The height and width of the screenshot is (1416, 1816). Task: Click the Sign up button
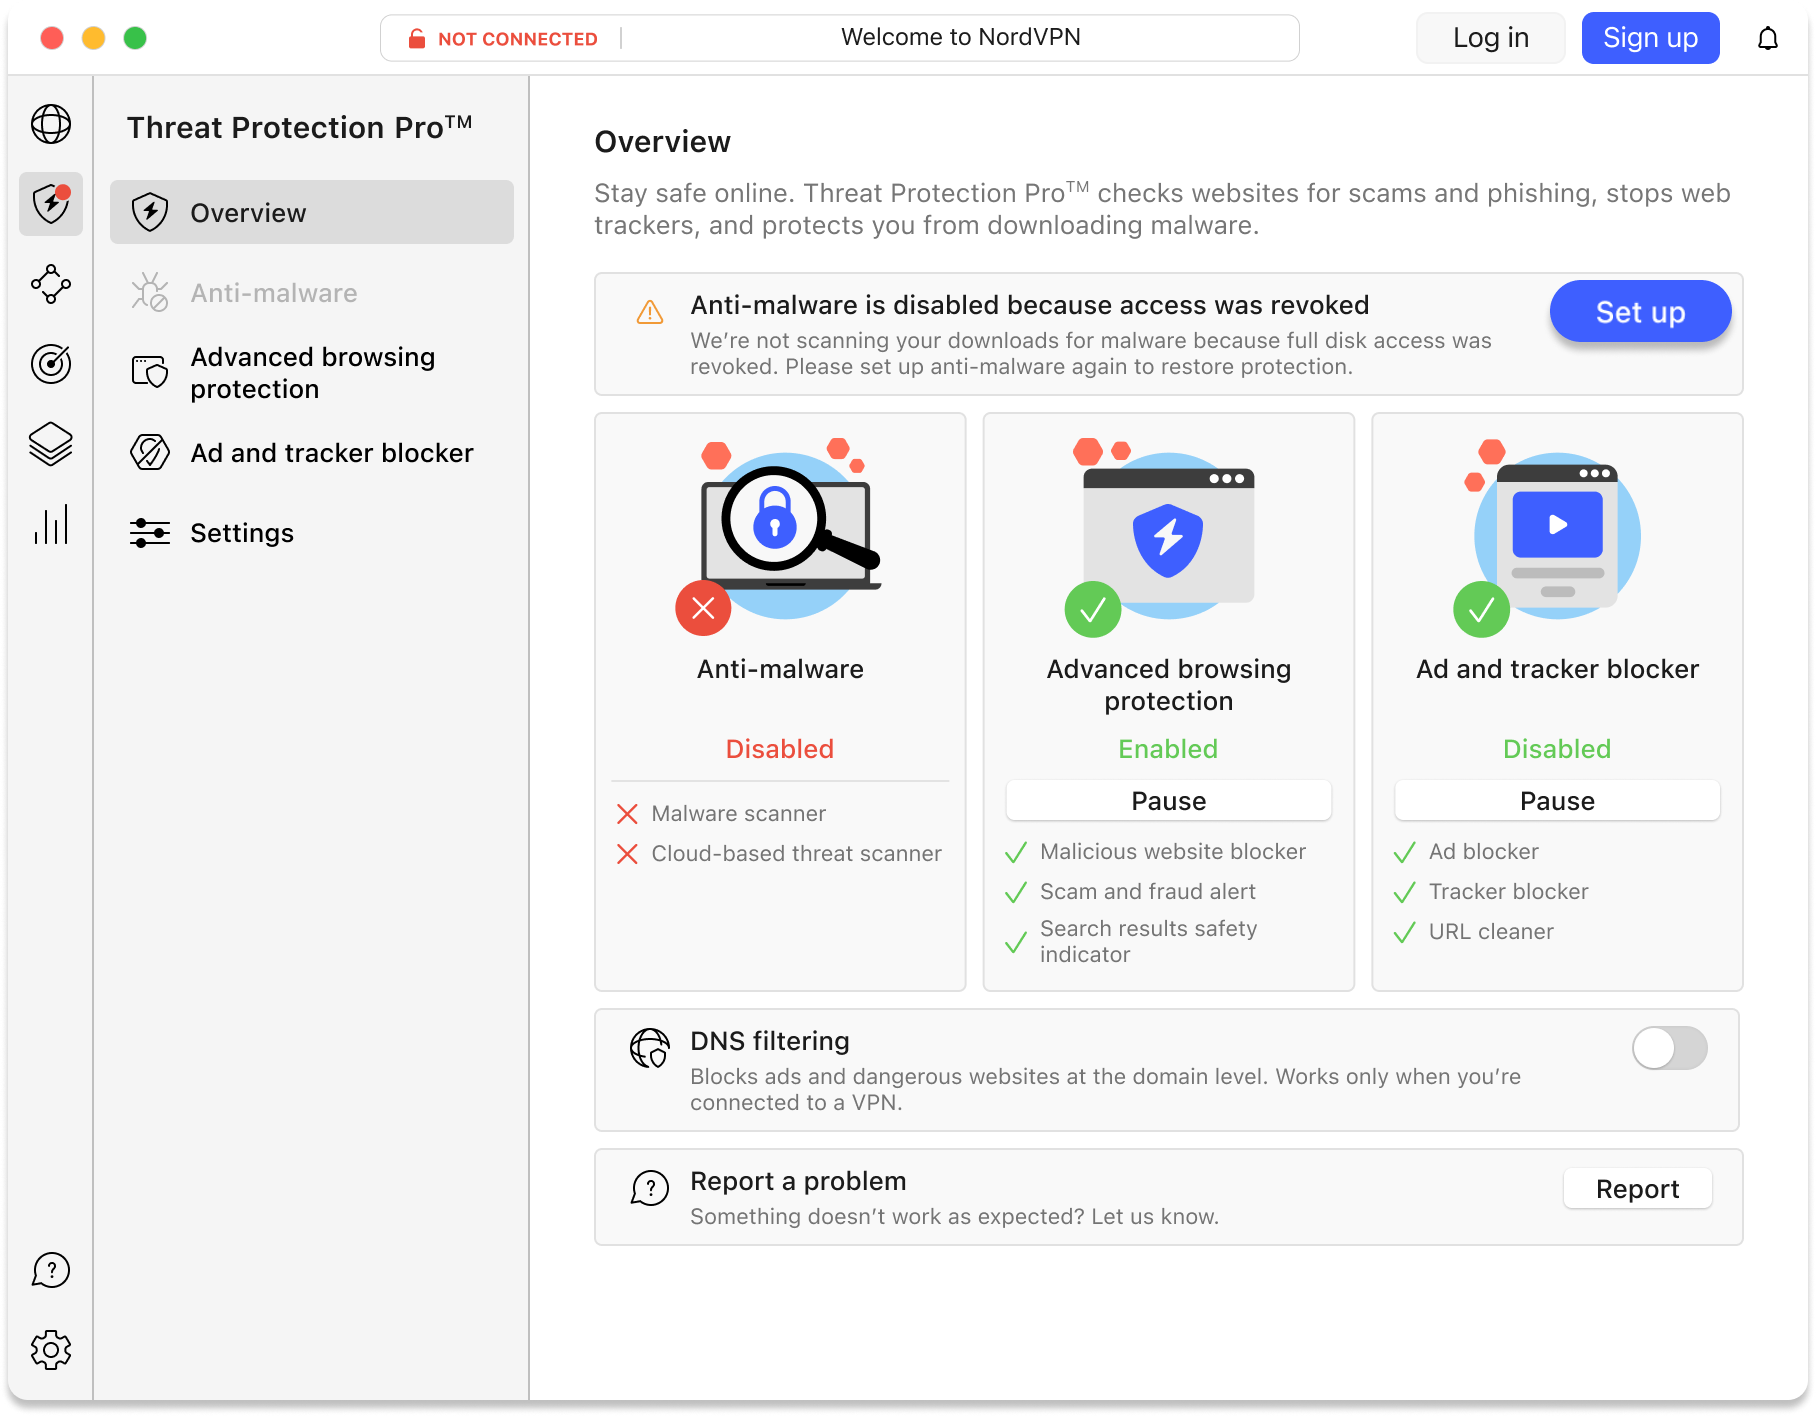(1649, 38)
